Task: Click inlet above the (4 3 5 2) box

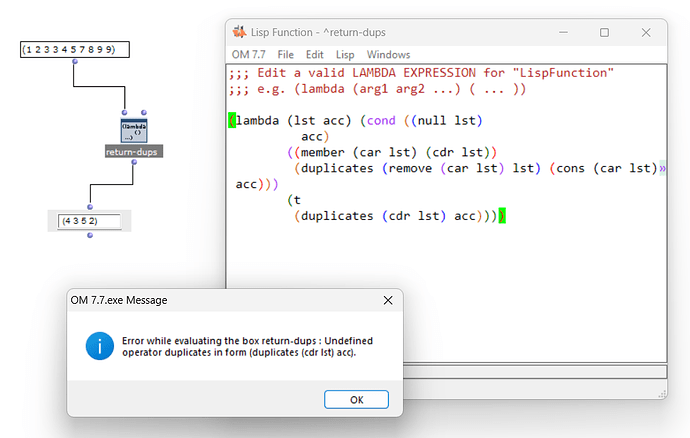Action: pyautogui.click(x=90, y=207)
